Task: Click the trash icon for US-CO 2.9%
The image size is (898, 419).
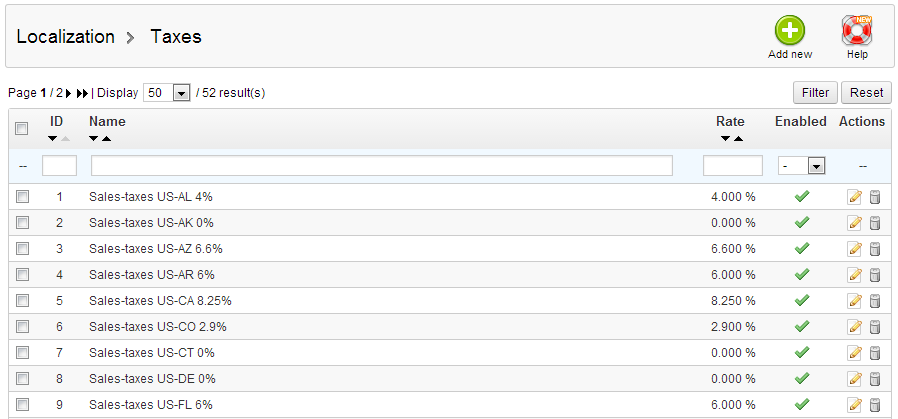Action: 874,327
